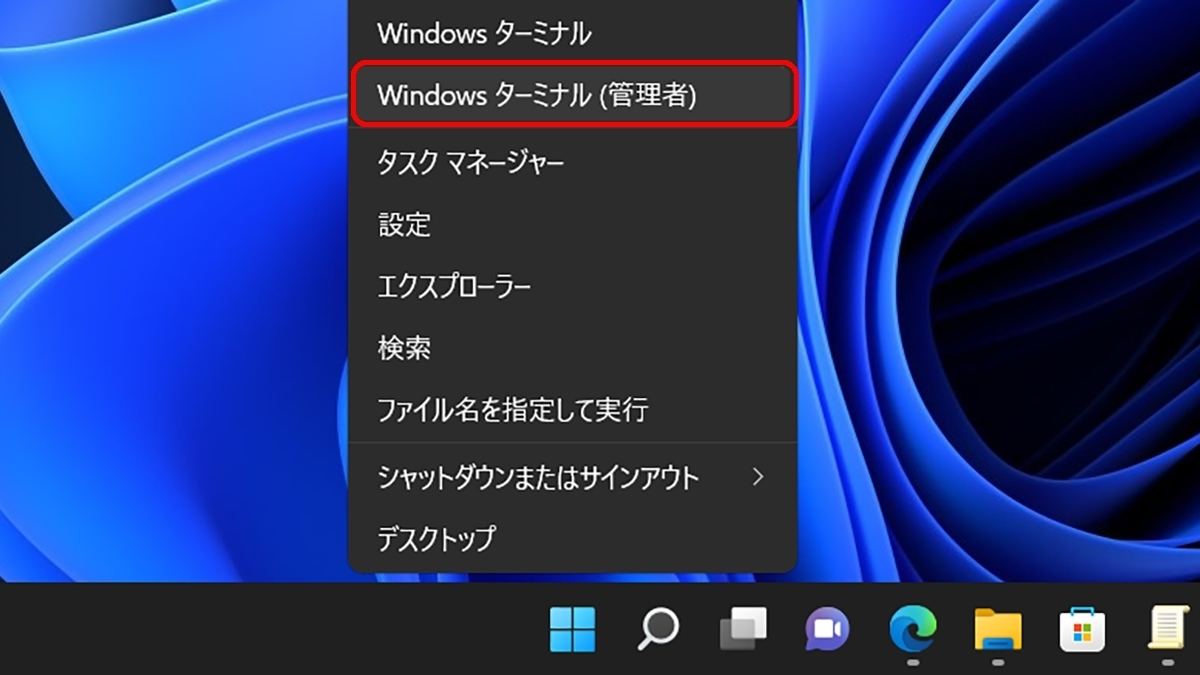Choose デスクトップ at menu bottom
The height and width of the screenshot is (675, 1200).
[x=572, y=538]
